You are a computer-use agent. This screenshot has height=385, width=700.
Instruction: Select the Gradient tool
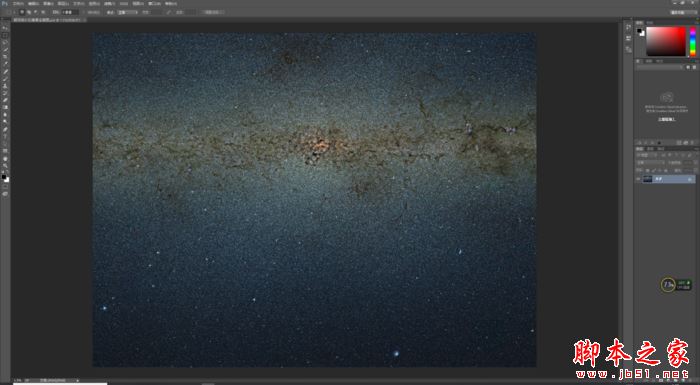tap(5, 107)
